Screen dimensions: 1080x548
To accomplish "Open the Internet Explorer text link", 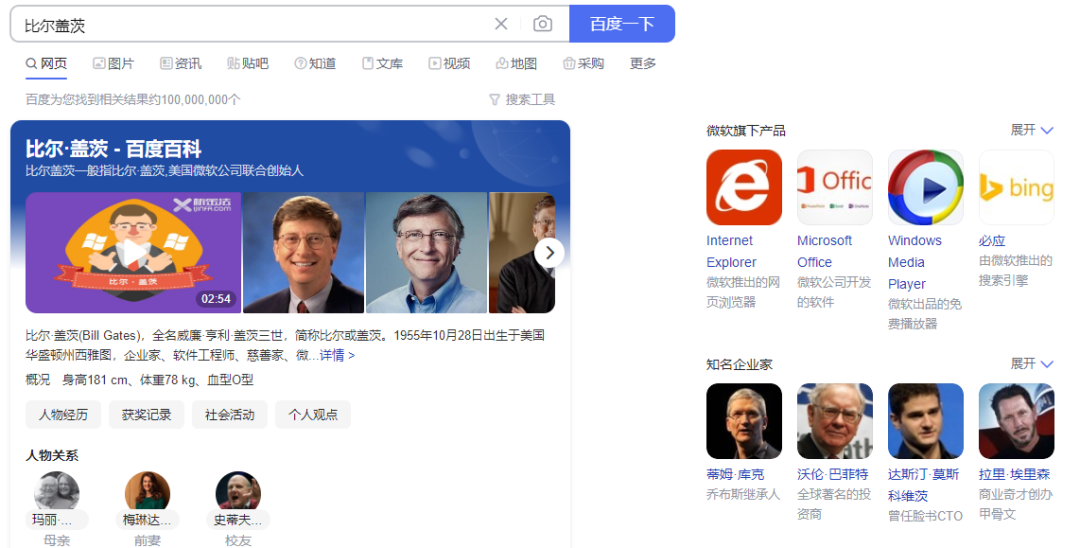I will [731, 251].
